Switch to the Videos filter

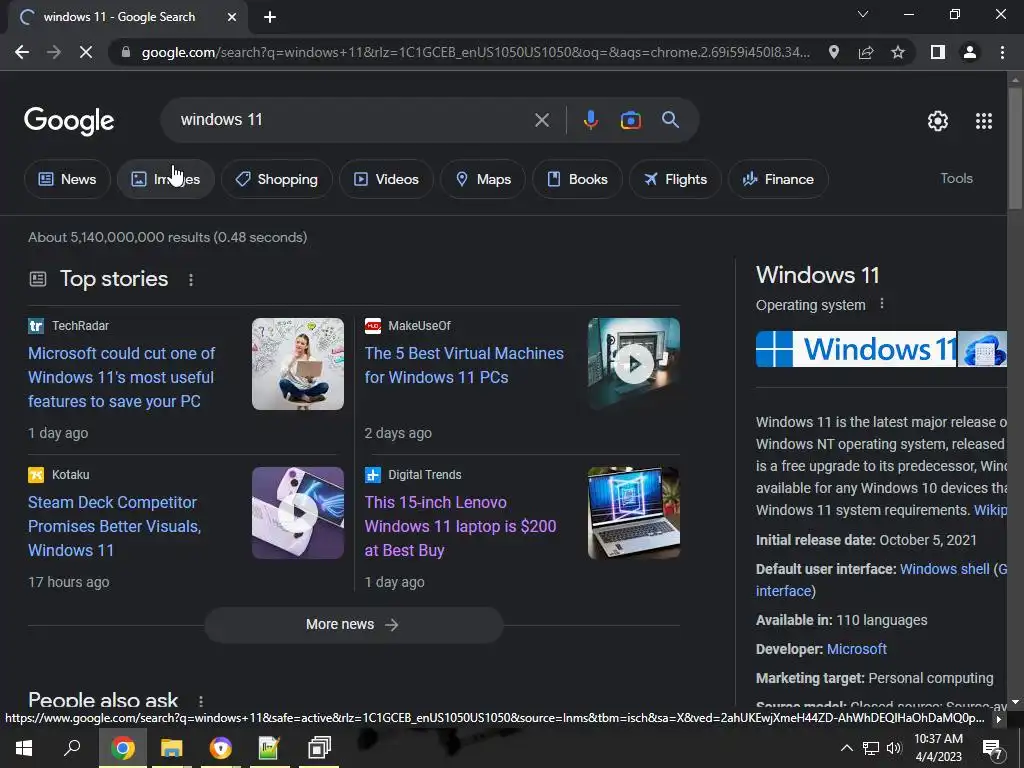[x=387, y=179]
